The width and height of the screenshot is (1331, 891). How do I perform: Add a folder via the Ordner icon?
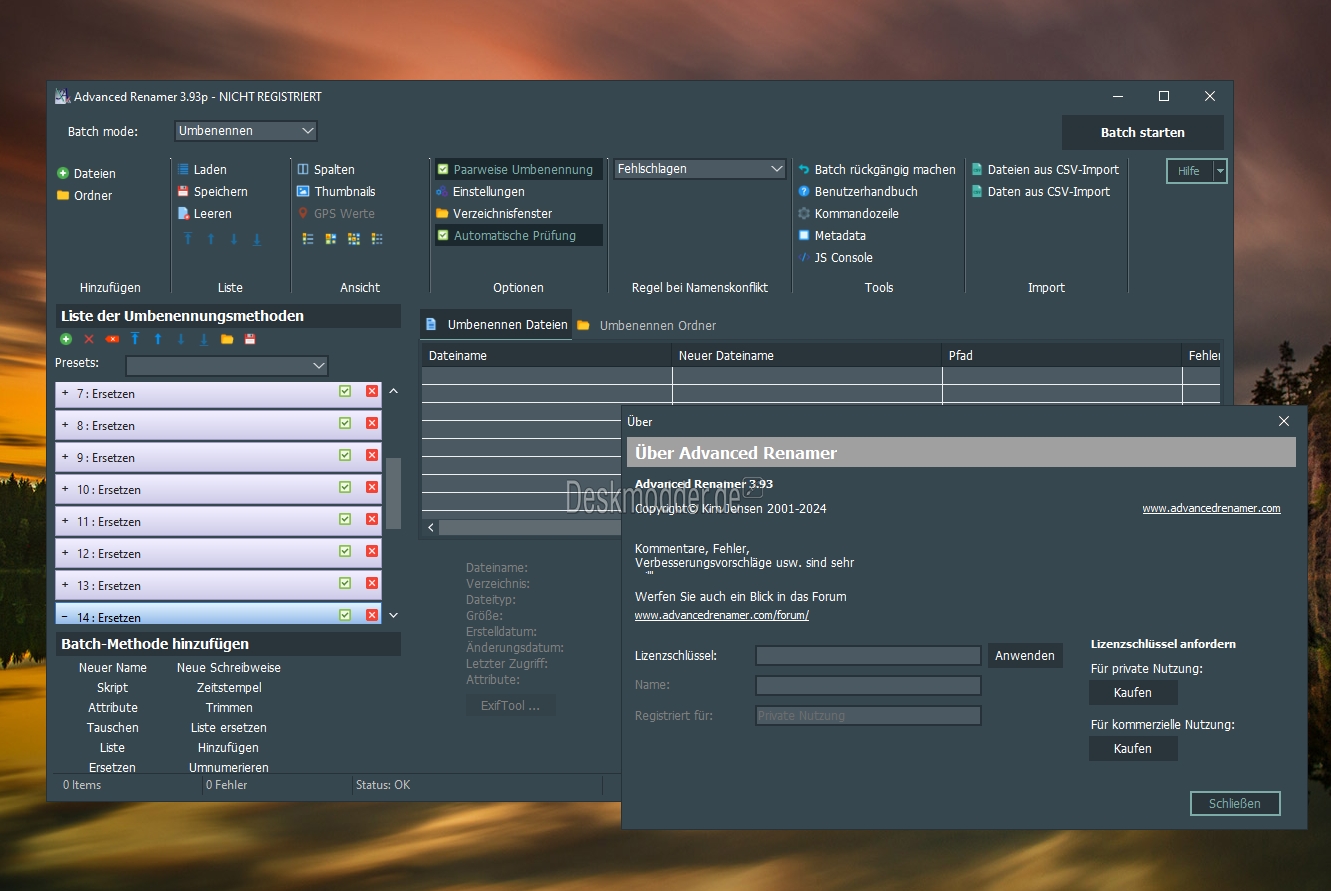tap(63, 195)
